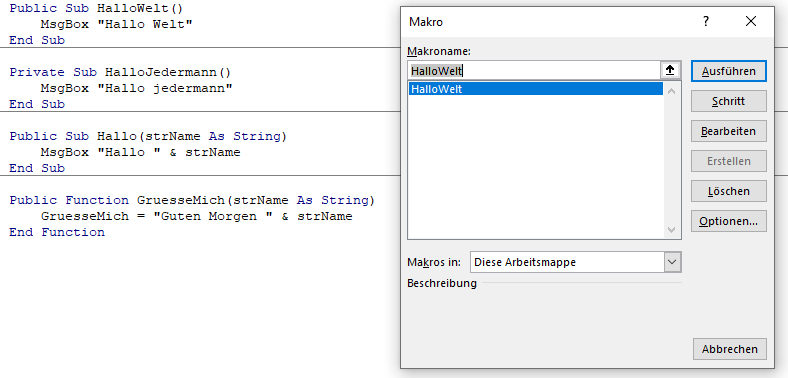788x378 pixels.
Task: Delete macro with Löschen button
Action: [729, 191]
